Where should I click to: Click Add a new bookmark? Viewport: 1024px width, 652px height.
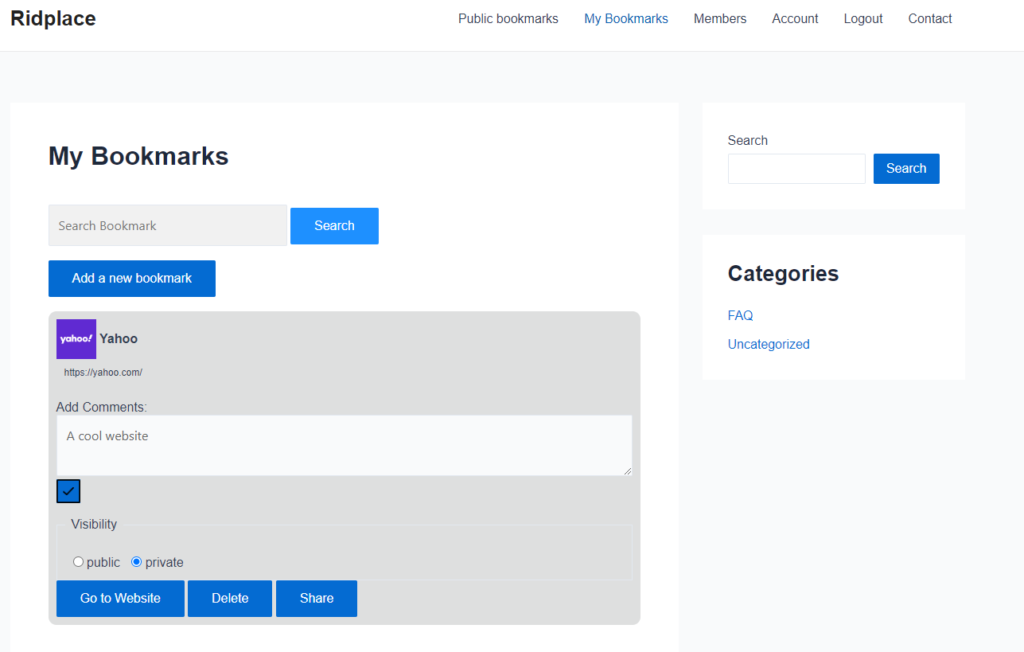tap(132, 278)
